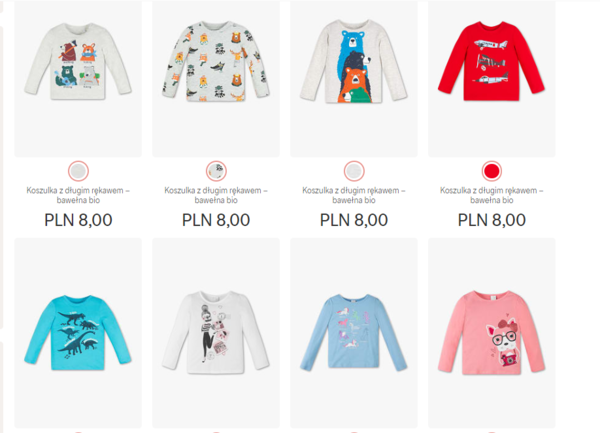Open the white shirt with girl illustration
600x433 pixels.
tap(216, 333)
